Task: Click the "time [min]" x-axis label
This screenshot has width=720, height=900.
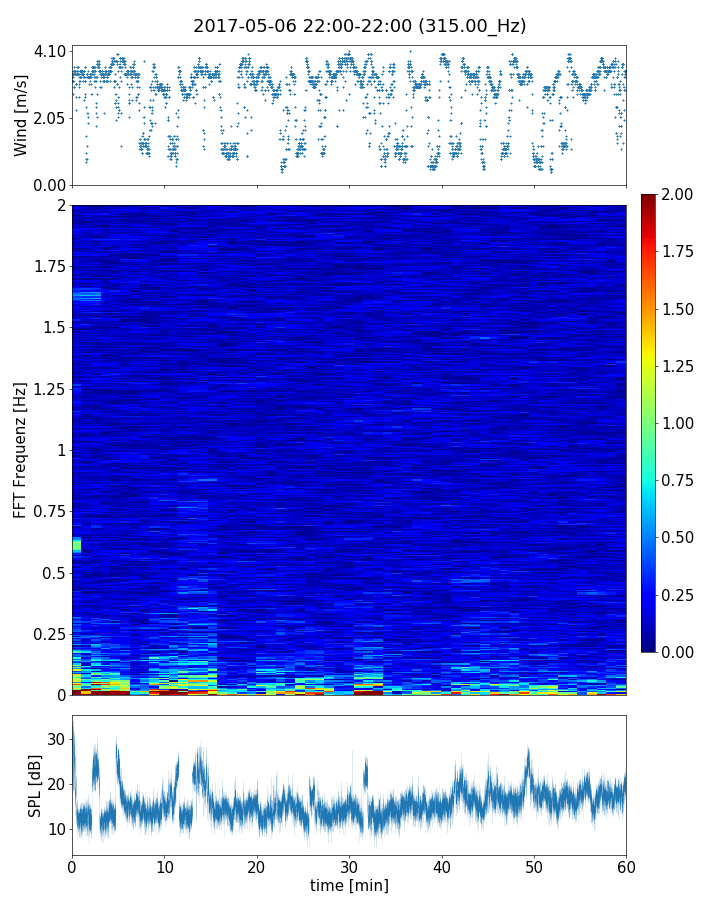Action: coord(349,885)
